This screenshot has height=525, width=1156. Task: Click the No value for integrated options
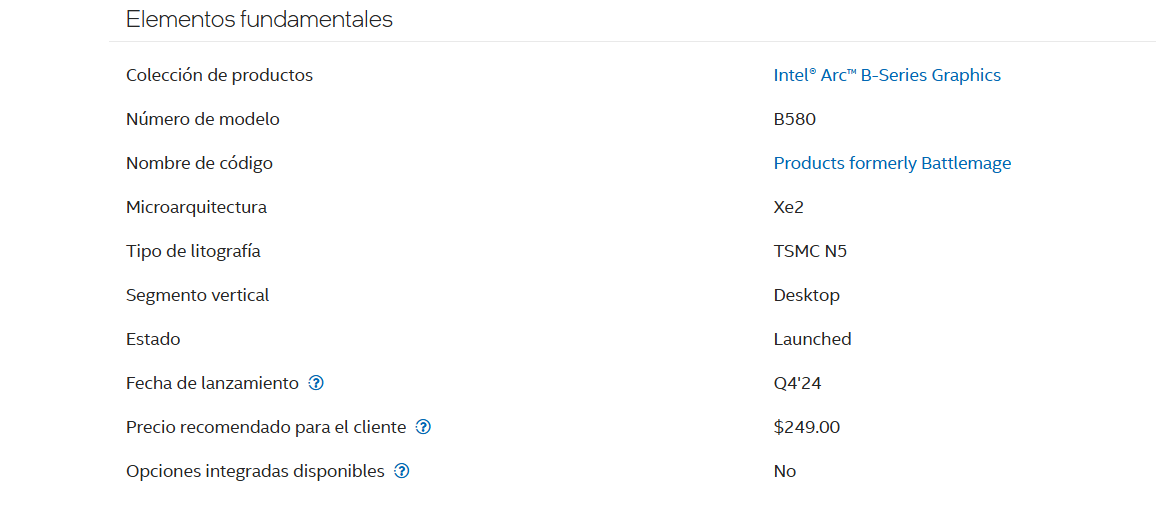click(x=784, y=471)
